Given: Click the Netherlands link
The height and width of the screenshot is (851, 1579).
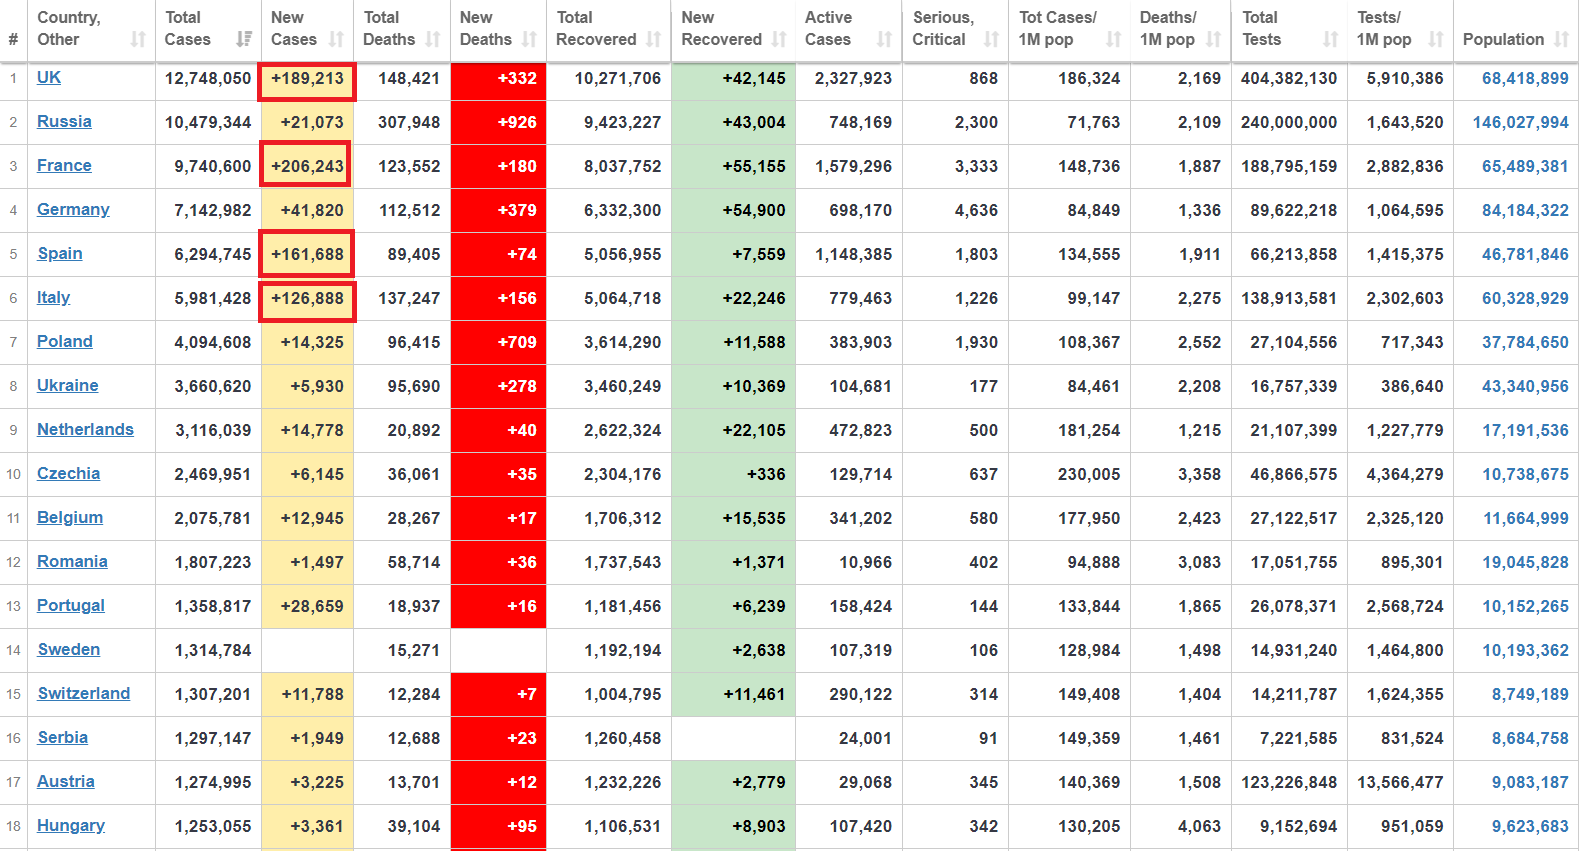Looking at the screenshot, I should pyautogui.click(x=85, y=429).
